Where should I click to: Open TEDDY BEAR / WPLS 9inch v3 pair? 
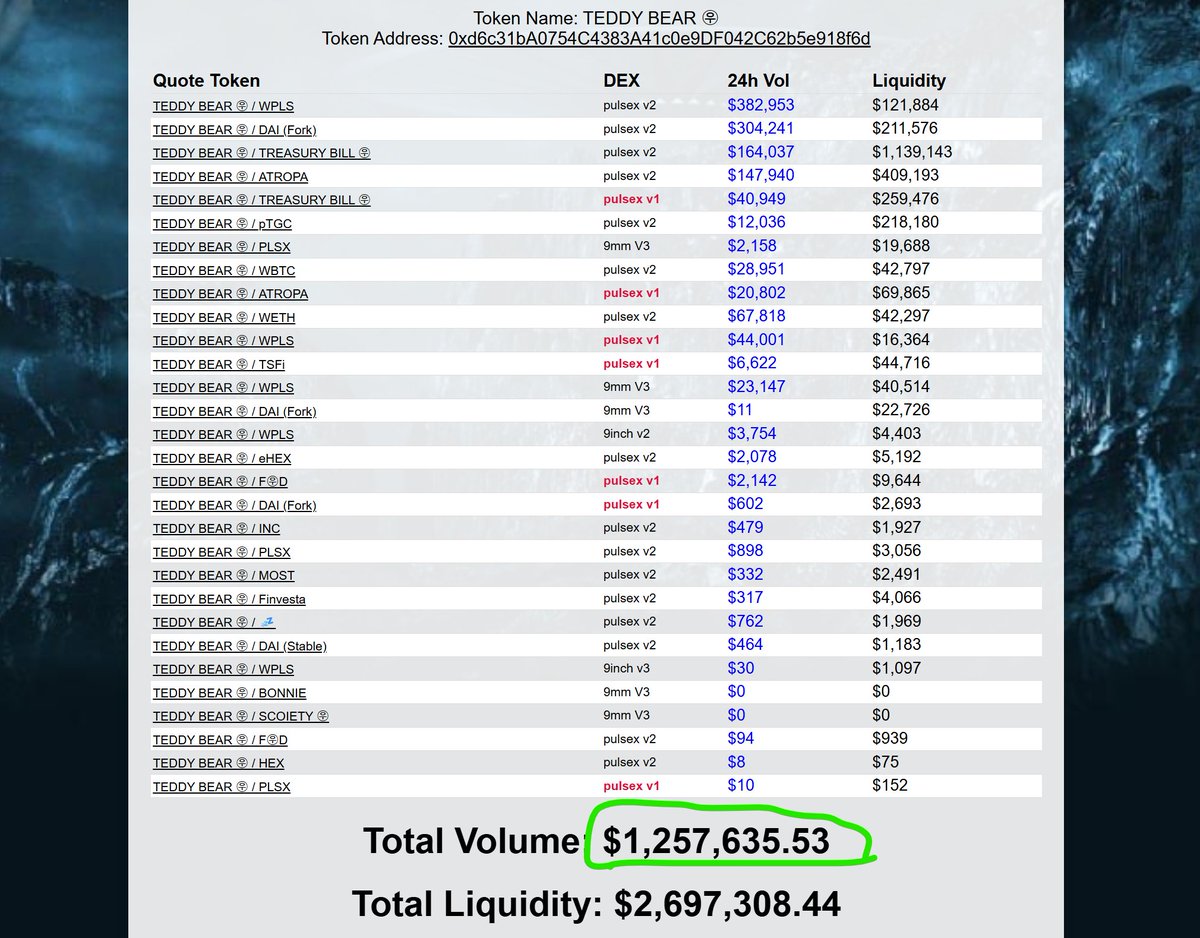click(223, 670)
